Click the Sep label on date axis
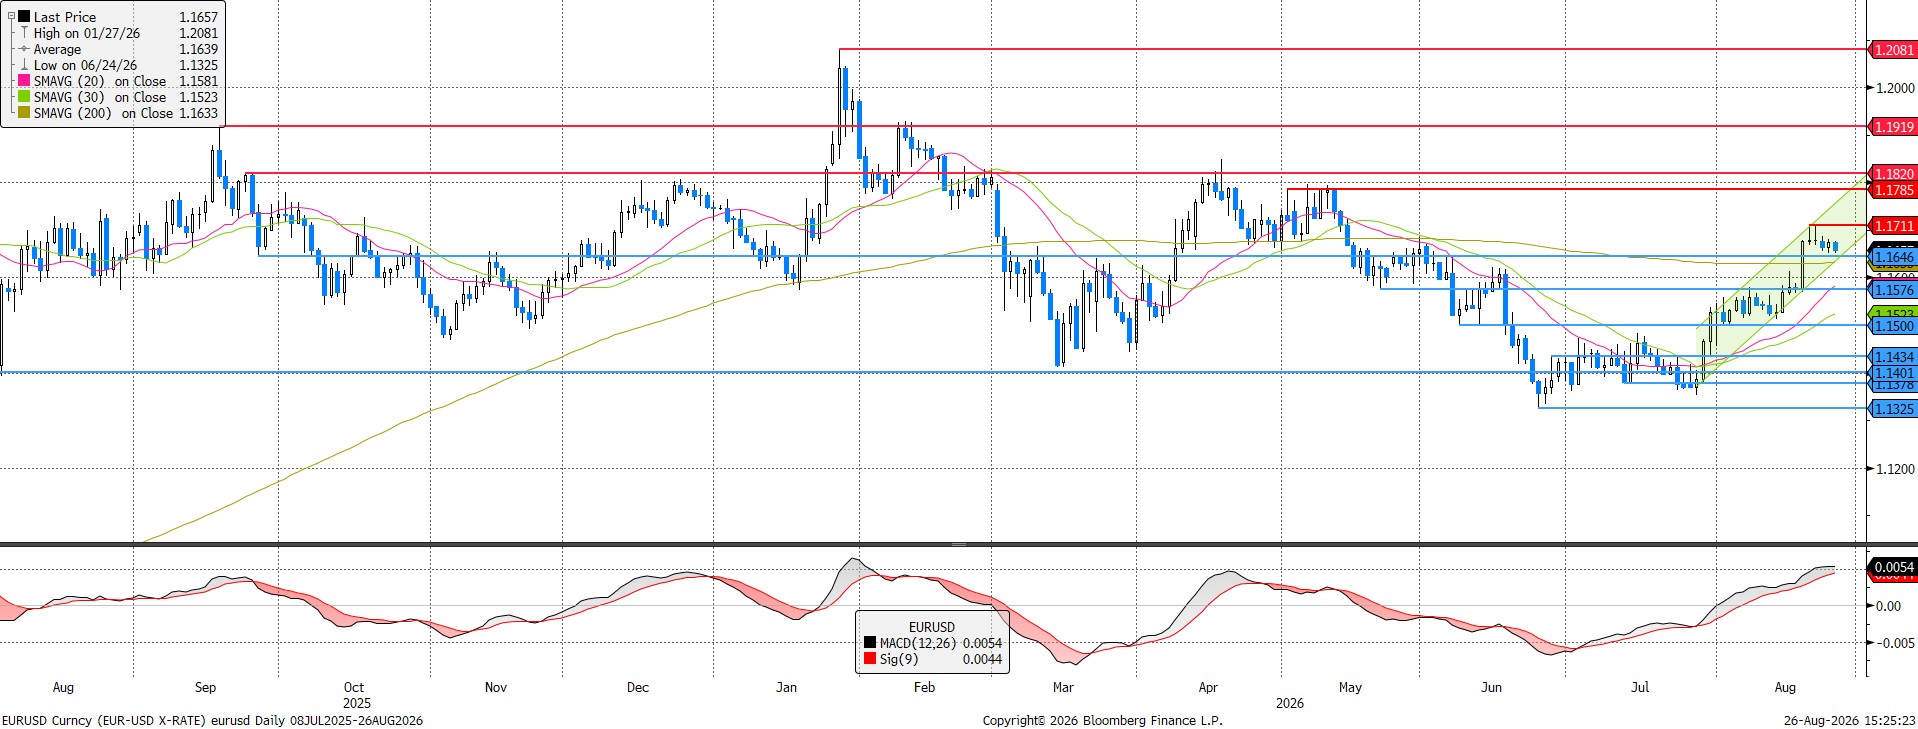Screen dimensions: 1918x729 [205, 687]
